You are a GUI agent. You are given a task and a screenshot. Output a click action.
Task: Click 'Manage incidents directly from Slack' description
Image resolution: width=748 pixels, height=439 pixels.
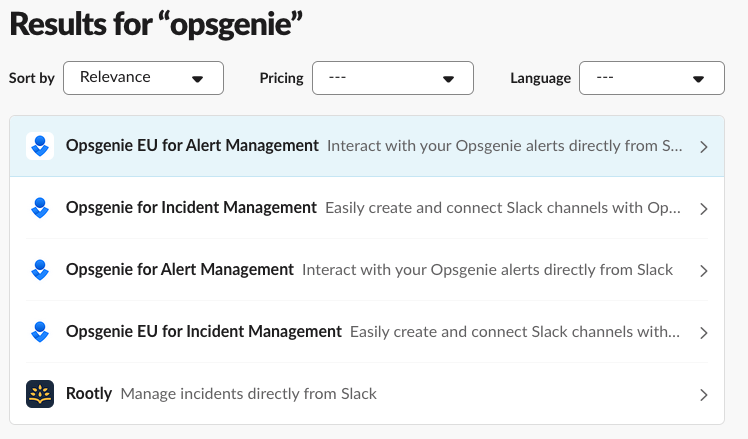pyautogui.click(x=249, y=394)
